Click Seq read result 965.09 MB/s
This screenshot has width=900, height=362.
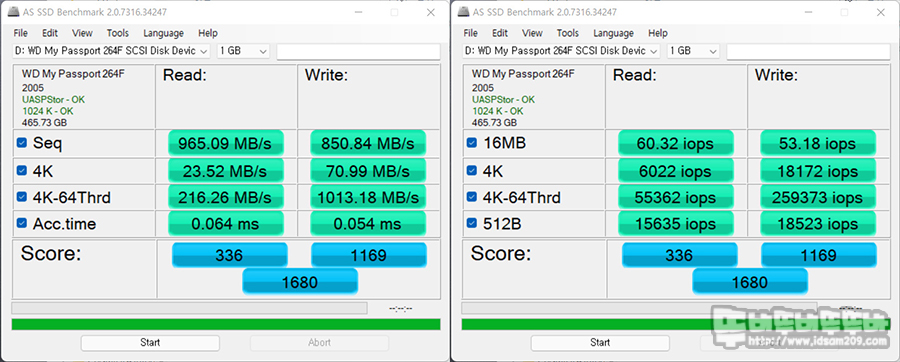click(x=226, y=143)
